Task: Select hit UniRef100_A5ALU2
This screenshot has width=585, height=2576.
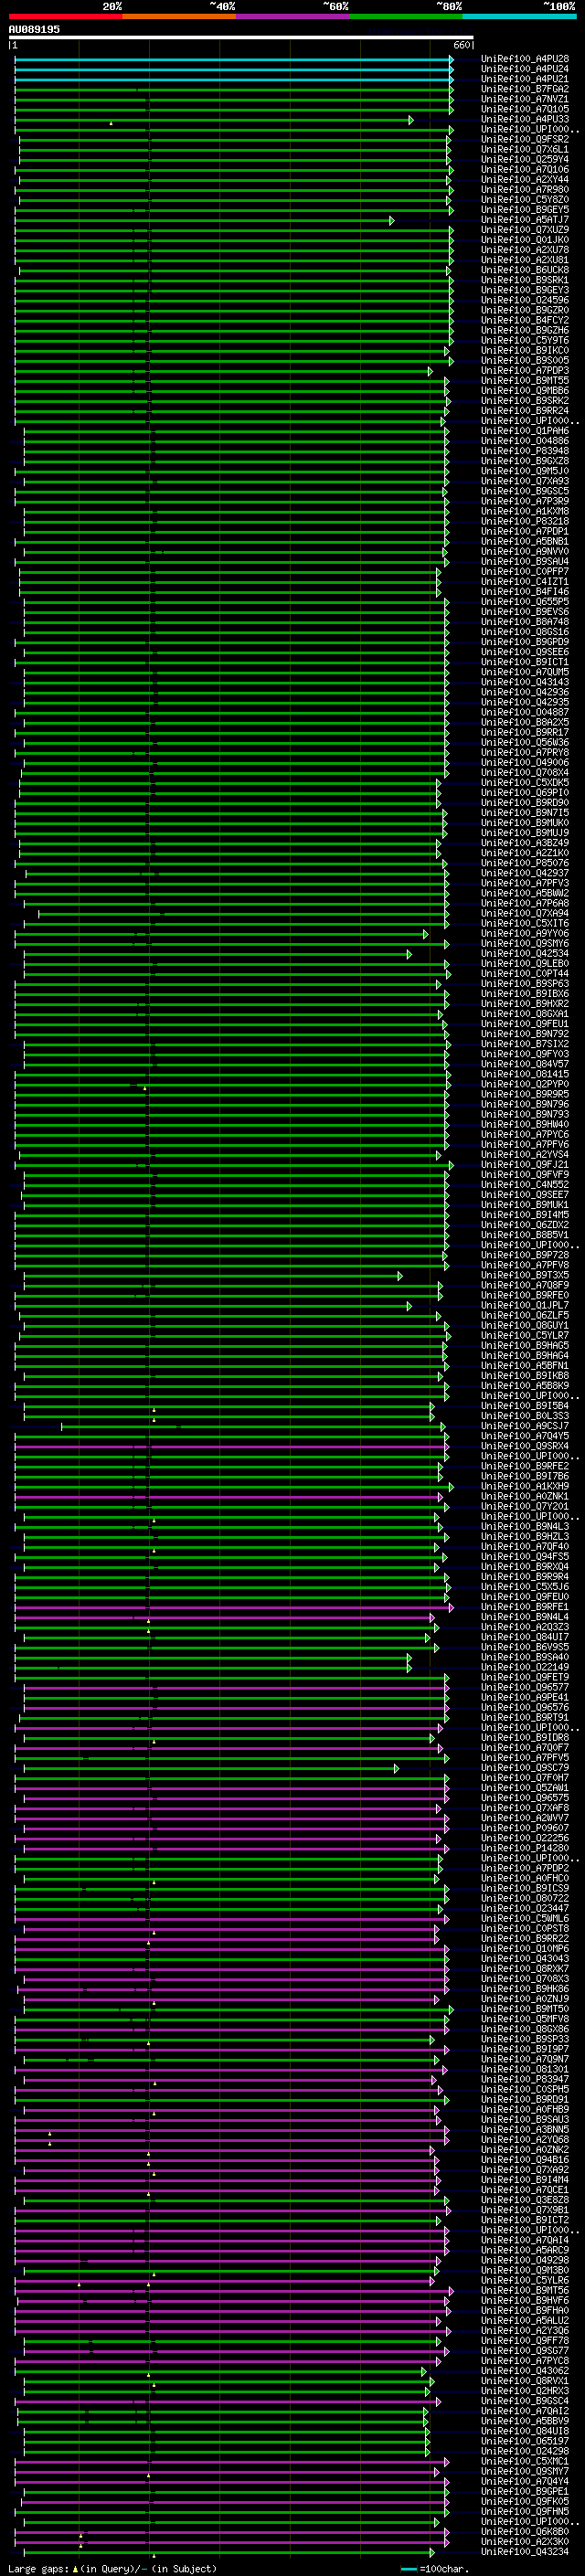Action: pos(525,2321)
